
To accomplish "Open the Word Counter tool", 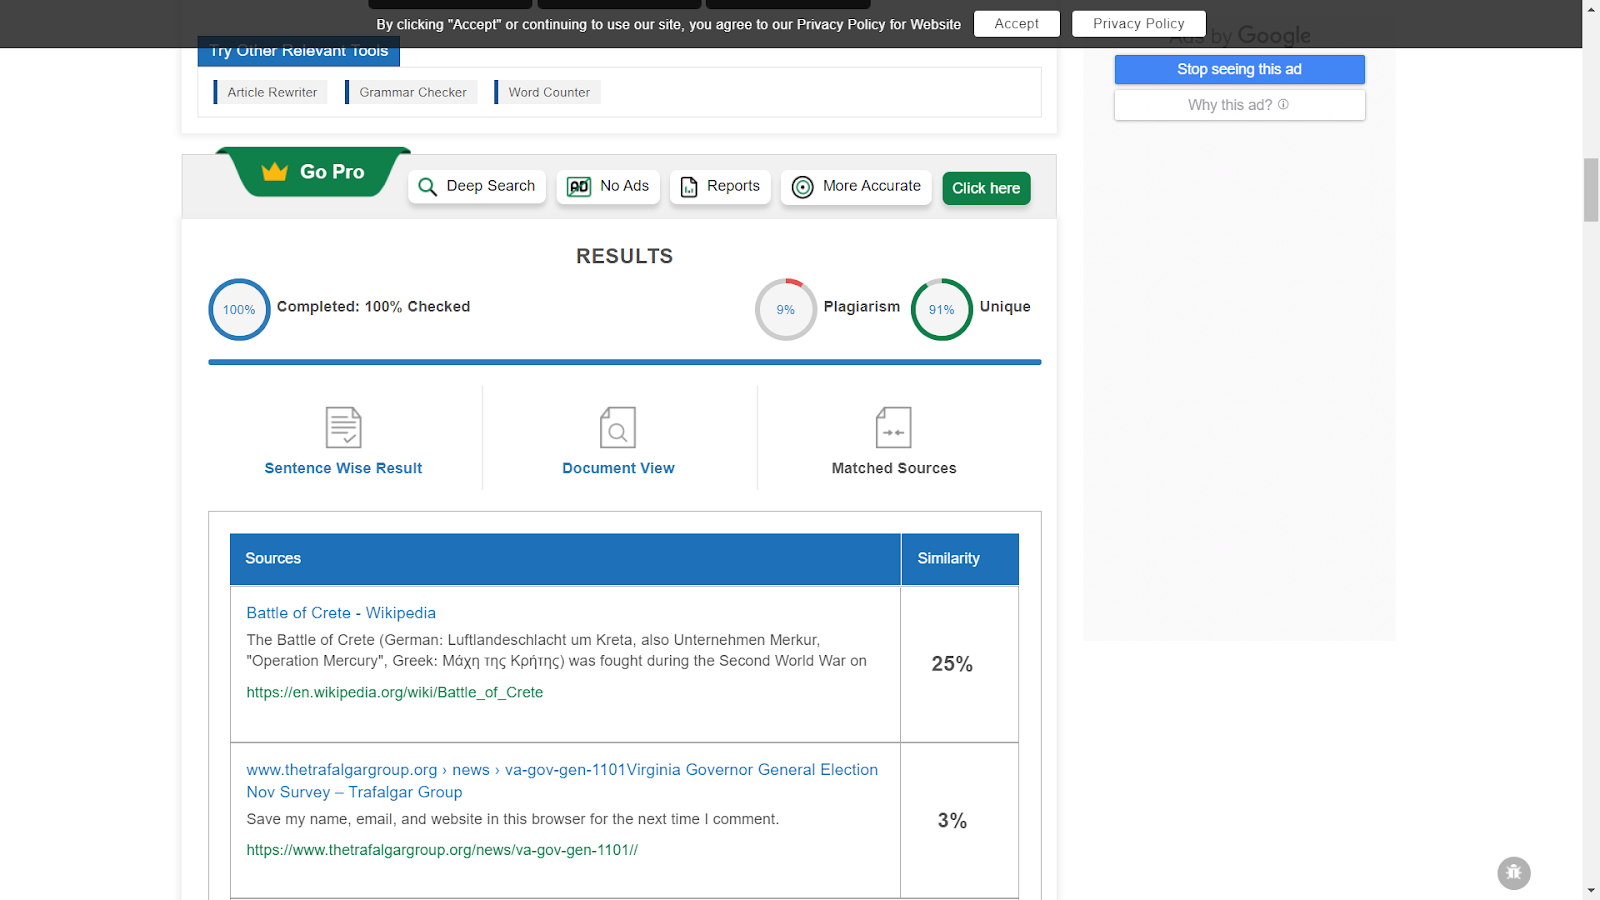I will pos(548,92).
